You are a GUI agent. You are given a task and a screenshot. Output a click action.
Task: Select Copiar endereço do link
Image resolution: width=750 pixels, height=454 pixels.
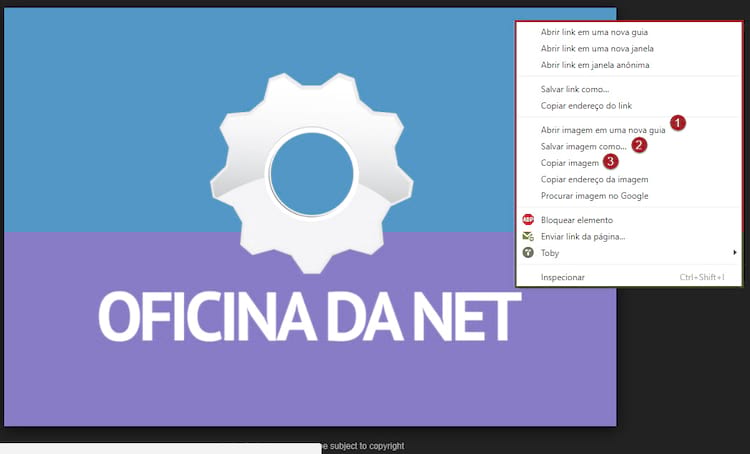586,105
